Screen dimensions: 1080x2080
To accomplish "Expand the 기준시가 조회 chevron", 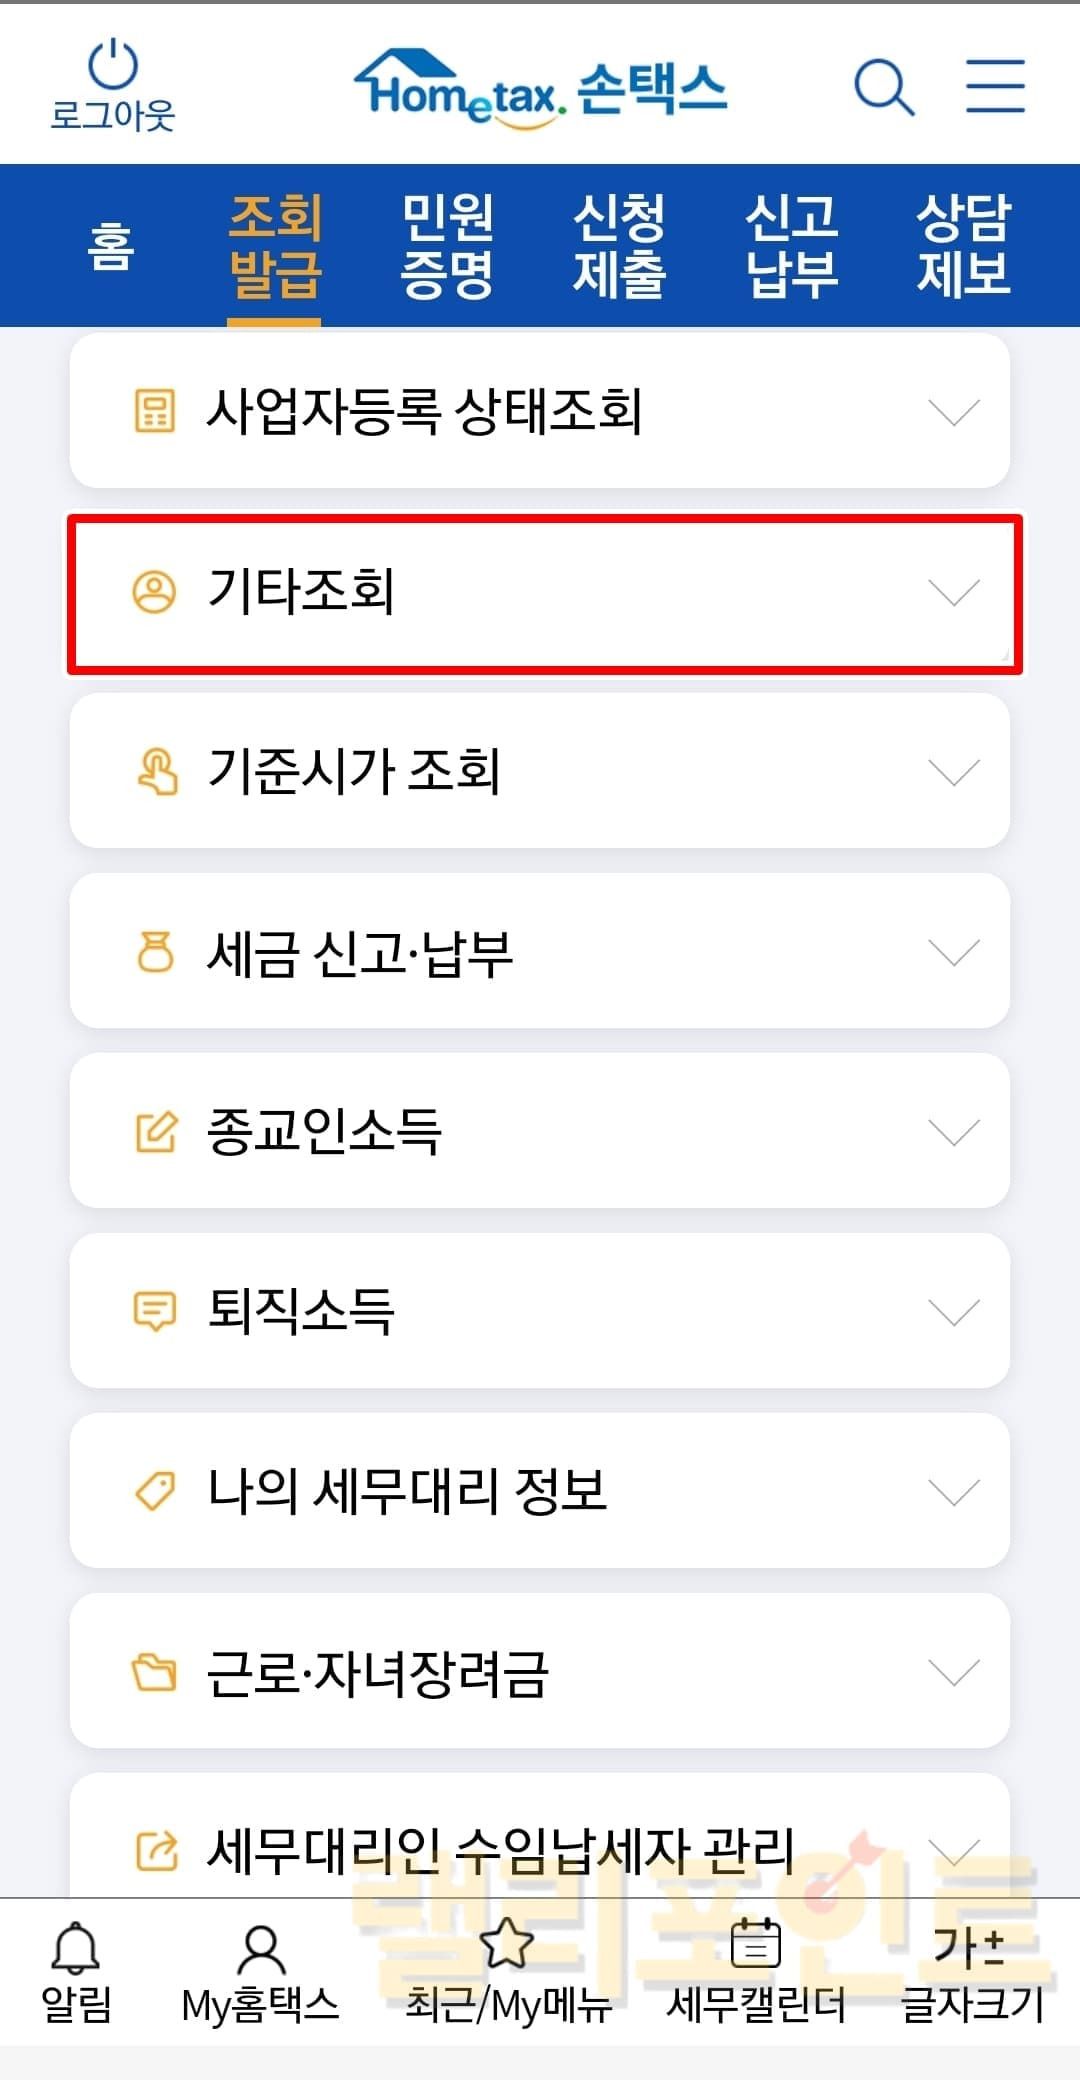I will (953, 772).
